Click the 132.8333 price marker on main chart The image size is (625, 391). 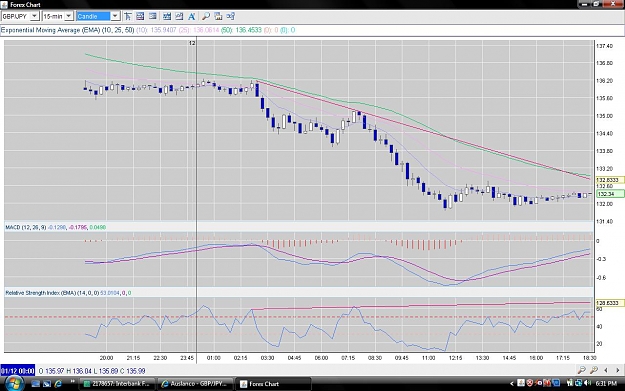[609, 180]
